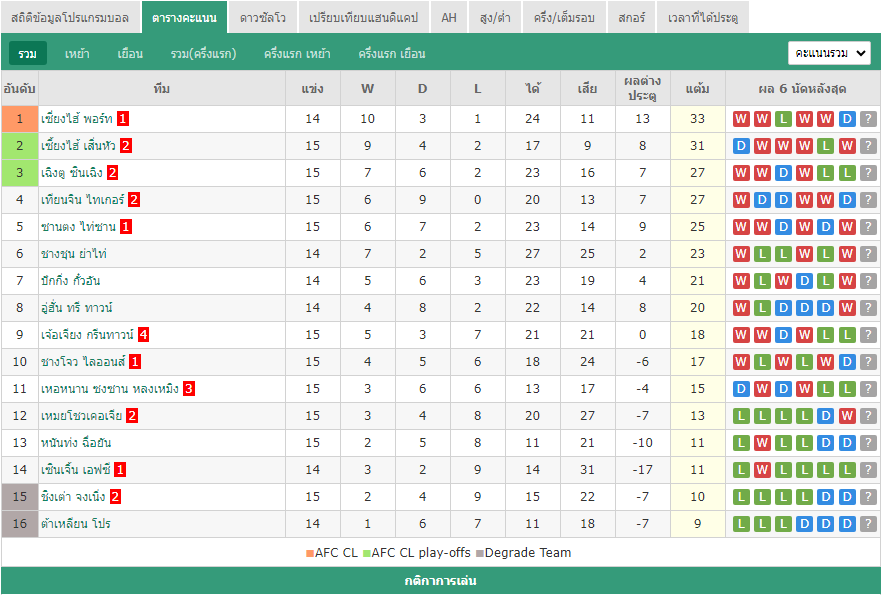The image size is (882, 595).
Task: Open the เปรียบเทียบแฮนดิแคป tab
Action: click(x=363, y=17)
